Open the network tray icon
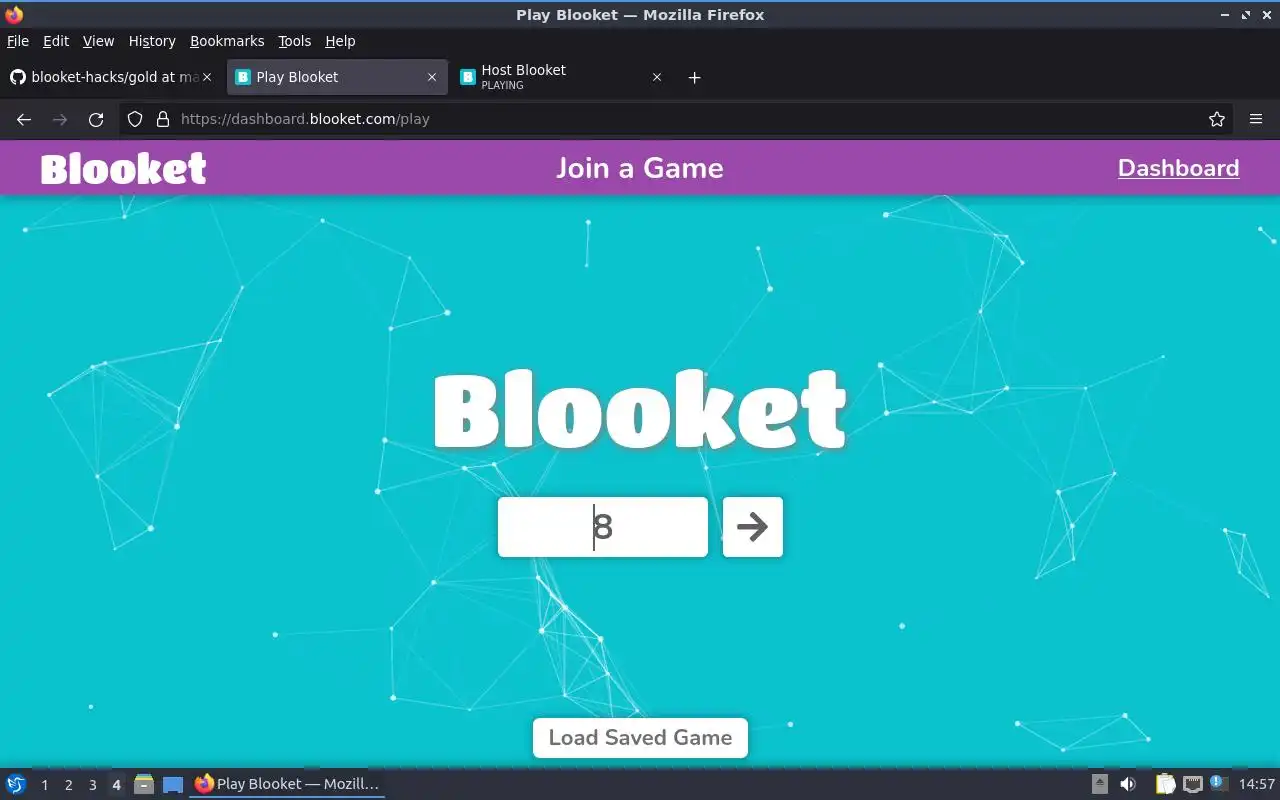Screen dimensions: 1280x800 pyautogui.click(x=1192, y=784)
